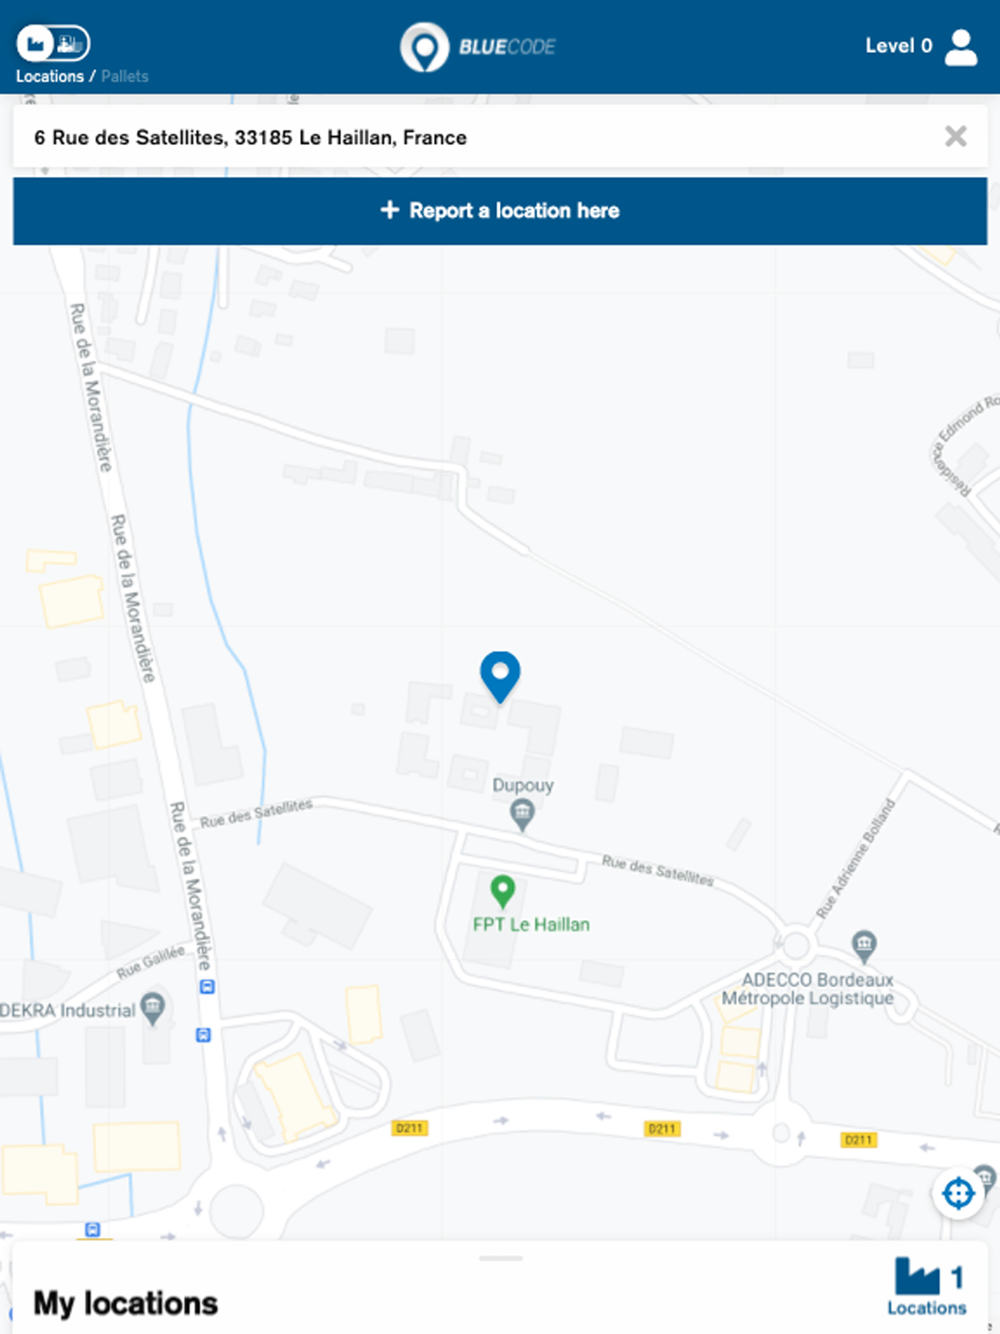Expand the My locations heading
Viewport: 1000px width, 1334px height.
(x=125, y=1303)
